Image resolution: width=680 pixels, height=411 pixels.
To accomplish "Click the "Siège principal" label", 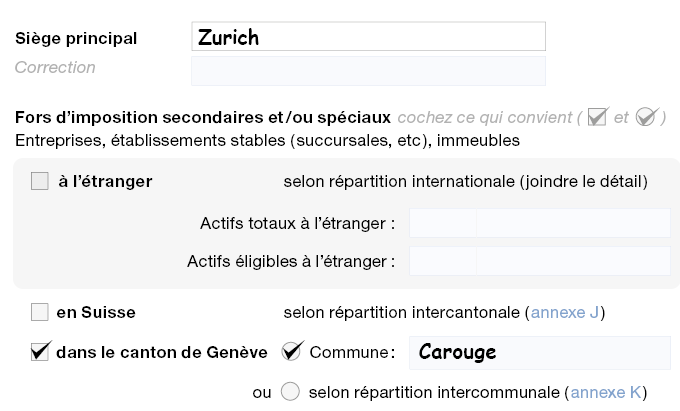I will [76, 39].
